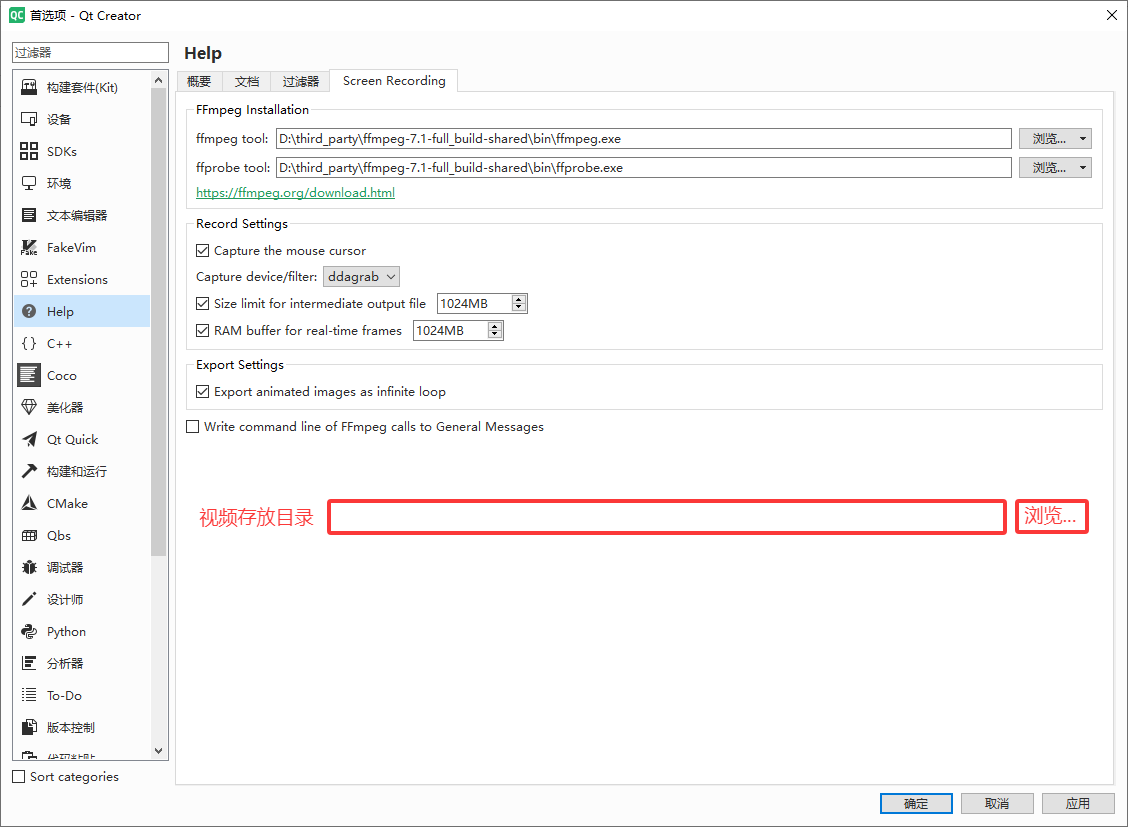The height and width of the screenshot is (827, 1128).
Task: Open the 构建套件(Kit) category icon
Action: (x=29, y=88)
